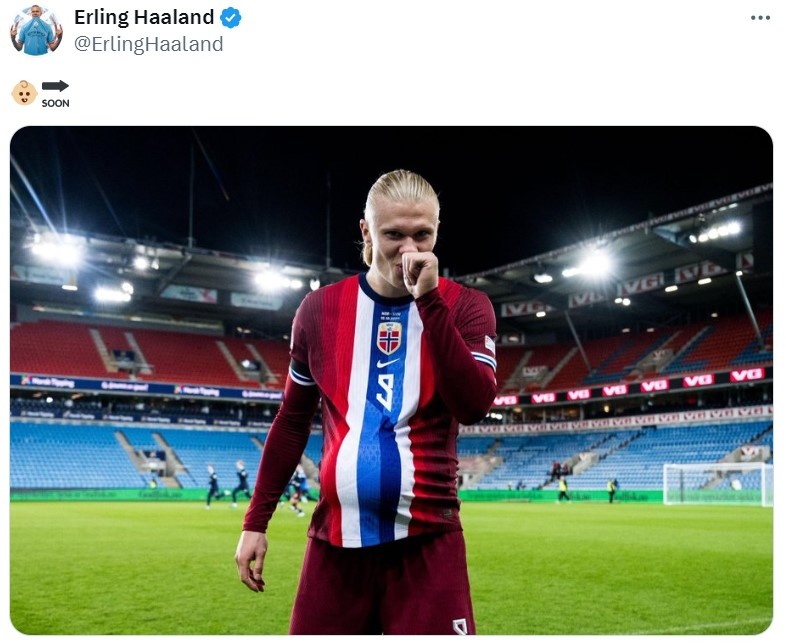Viewport: 786px width, 643px height.
Task: Open the Erling Haaland display name link
Action: click(x=144, y=18)
